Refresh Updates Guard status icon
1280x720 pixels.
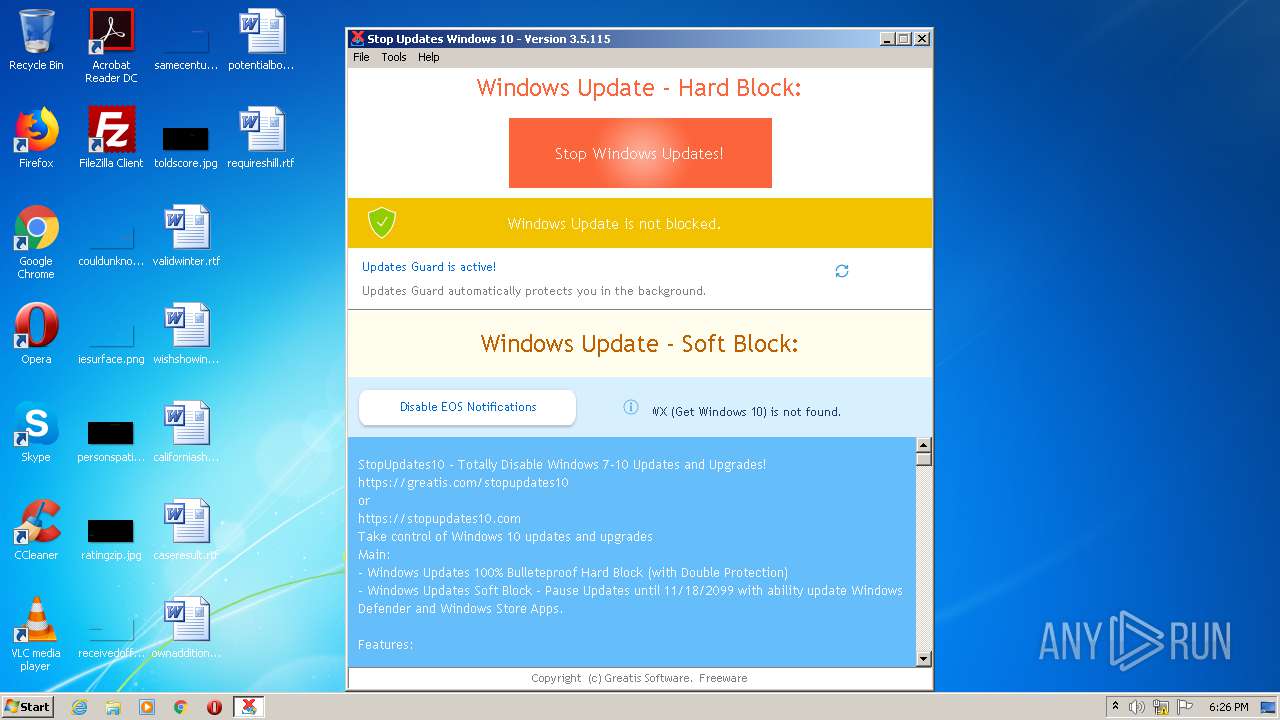pyautogui.click(x=842, y=271)
